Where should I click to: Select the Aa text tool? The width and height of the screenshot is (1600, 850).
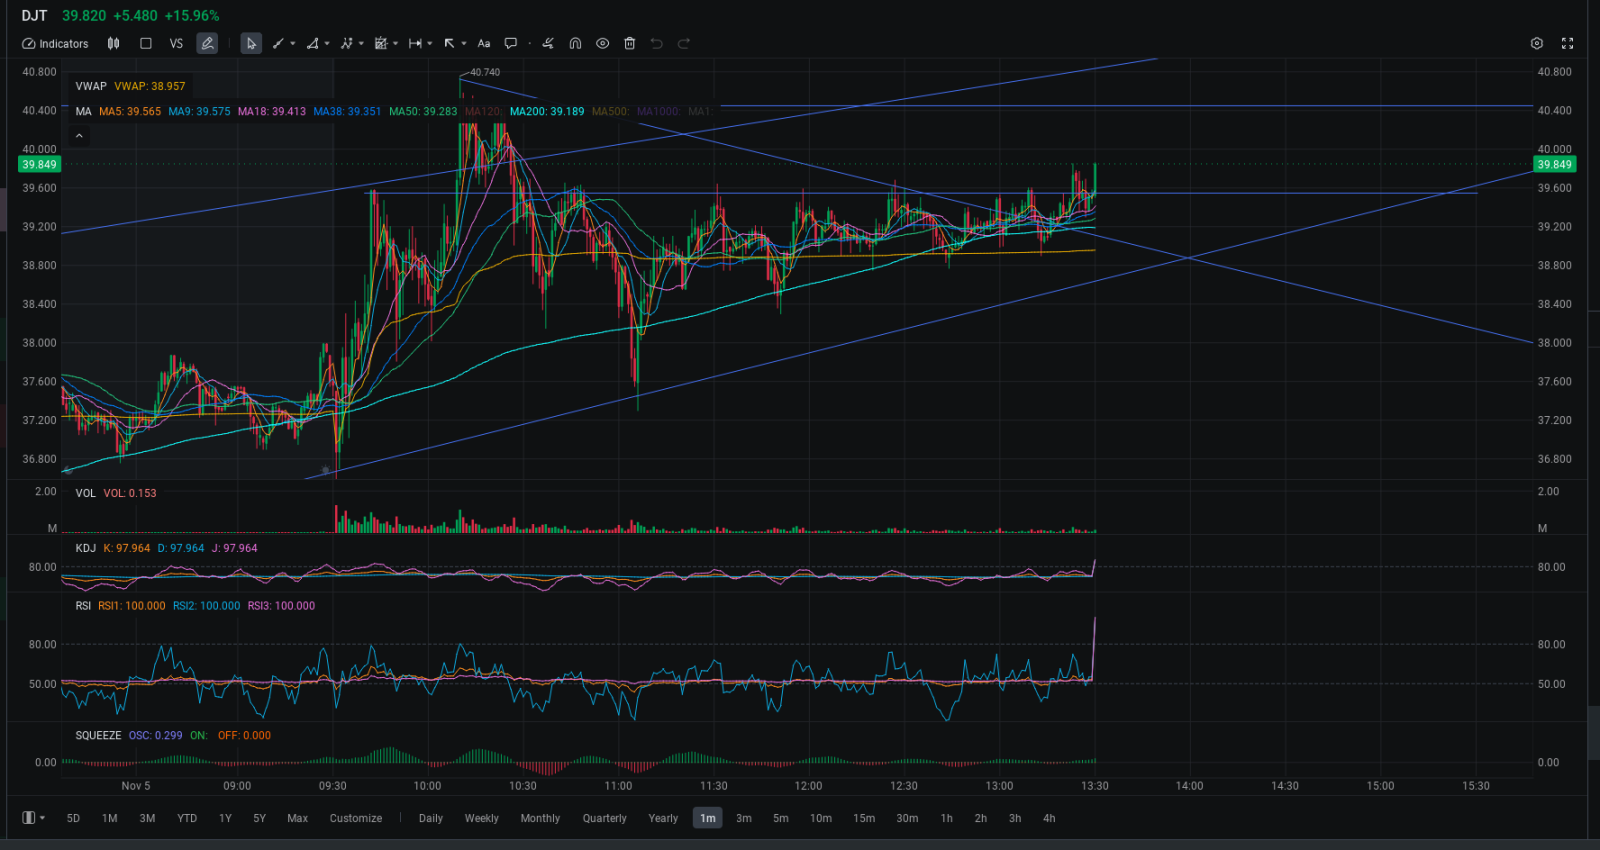coord(484,44)
